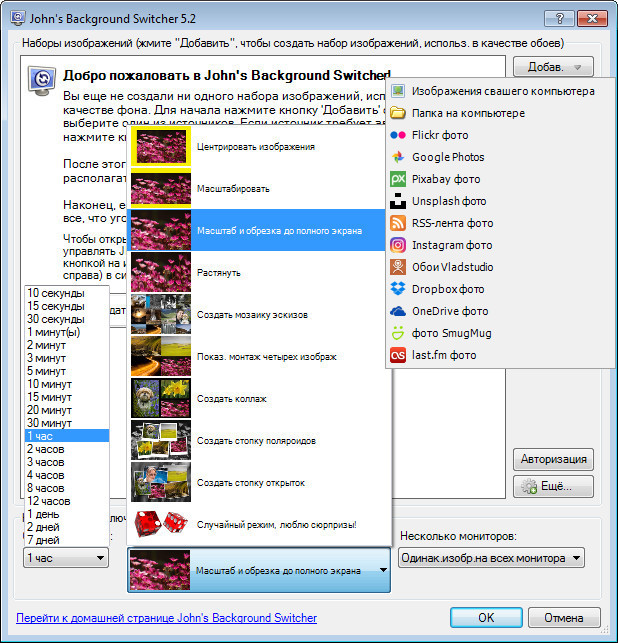Click the Отмена button
This screenshot has width=618, height=643.
(x=564, y=618)
